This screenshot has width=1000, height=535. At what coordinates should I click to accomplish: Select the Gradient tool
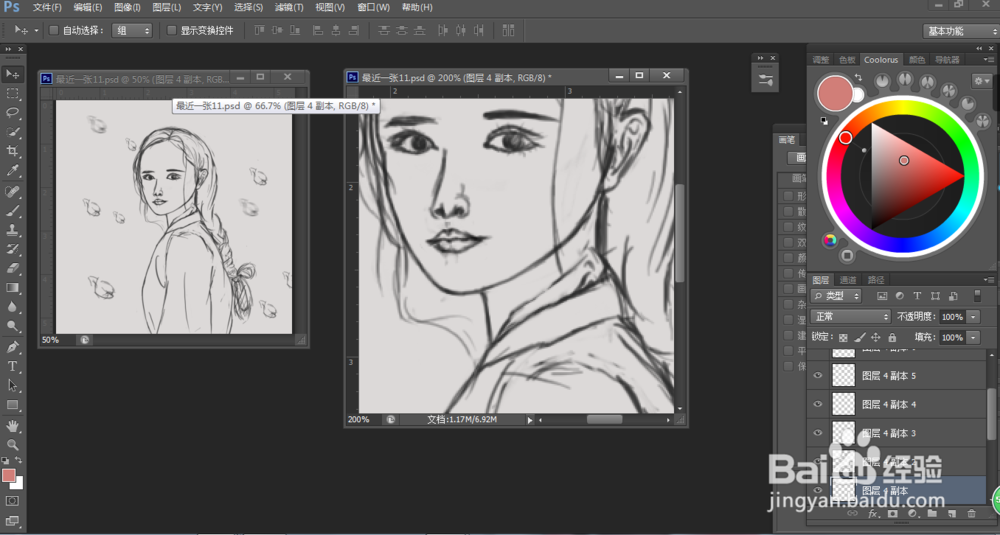(13, 288)
